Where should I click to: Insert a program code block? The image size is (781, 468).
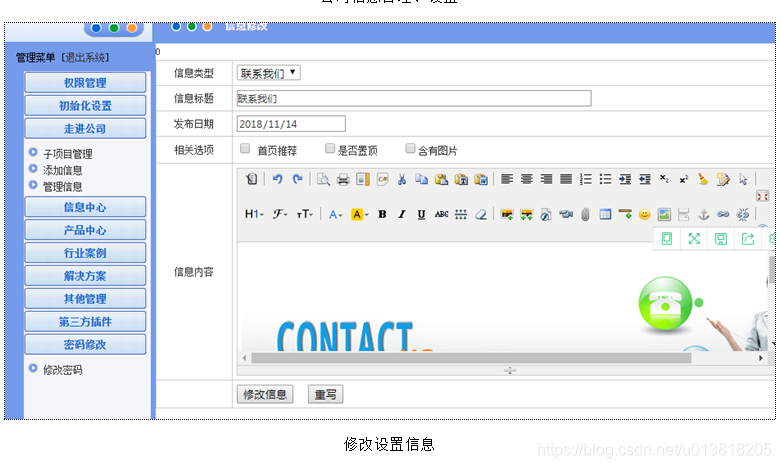pos(382,179)
